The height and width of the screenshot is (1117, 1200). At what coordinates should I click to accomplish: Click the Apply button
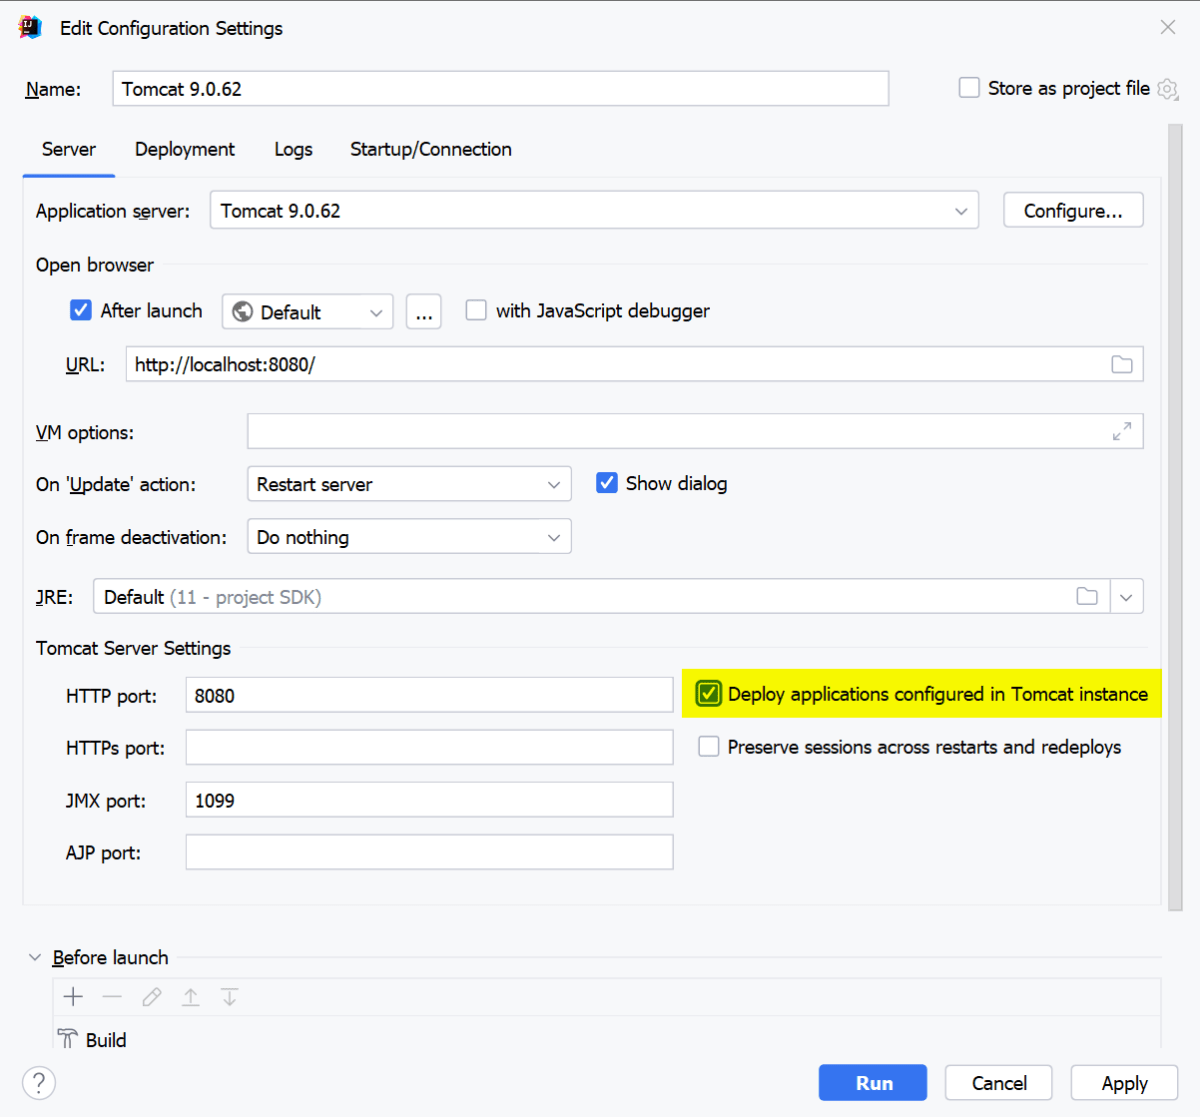pos(1124,1083)
